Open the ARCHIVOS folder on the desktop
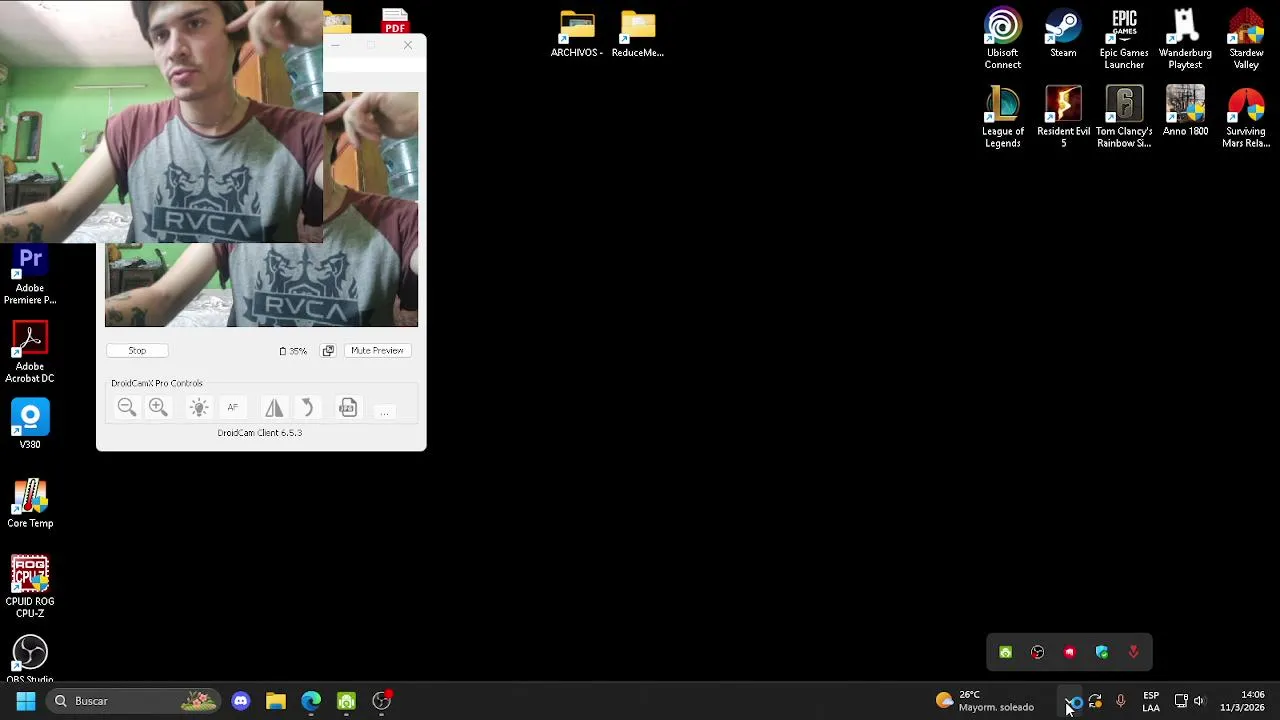Screen dimensions: 1280x720 click(x=577, y=34)
